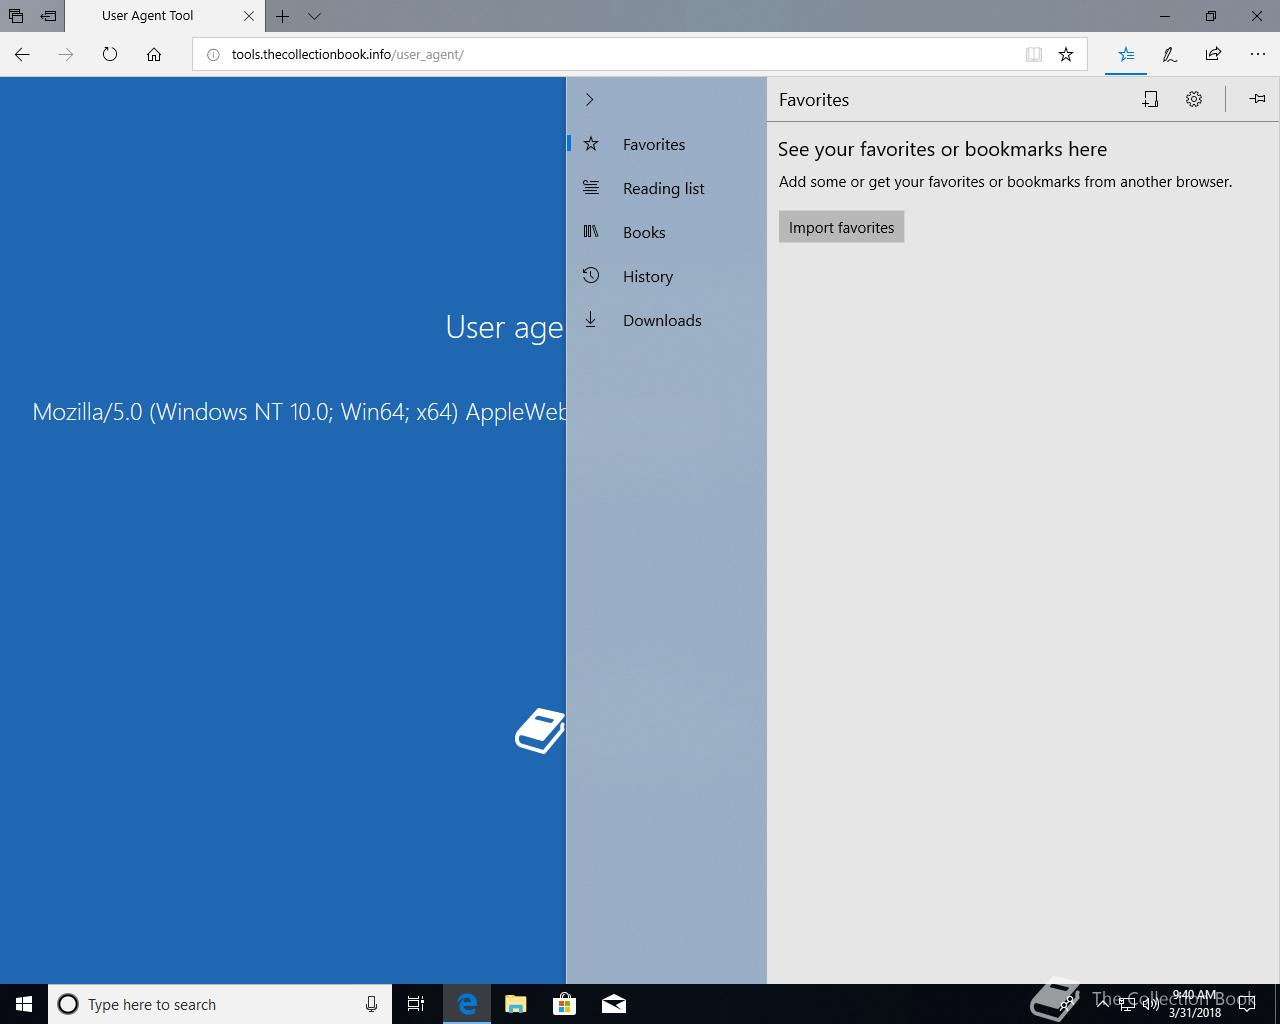Click the address bar URL

click(347, 54)
